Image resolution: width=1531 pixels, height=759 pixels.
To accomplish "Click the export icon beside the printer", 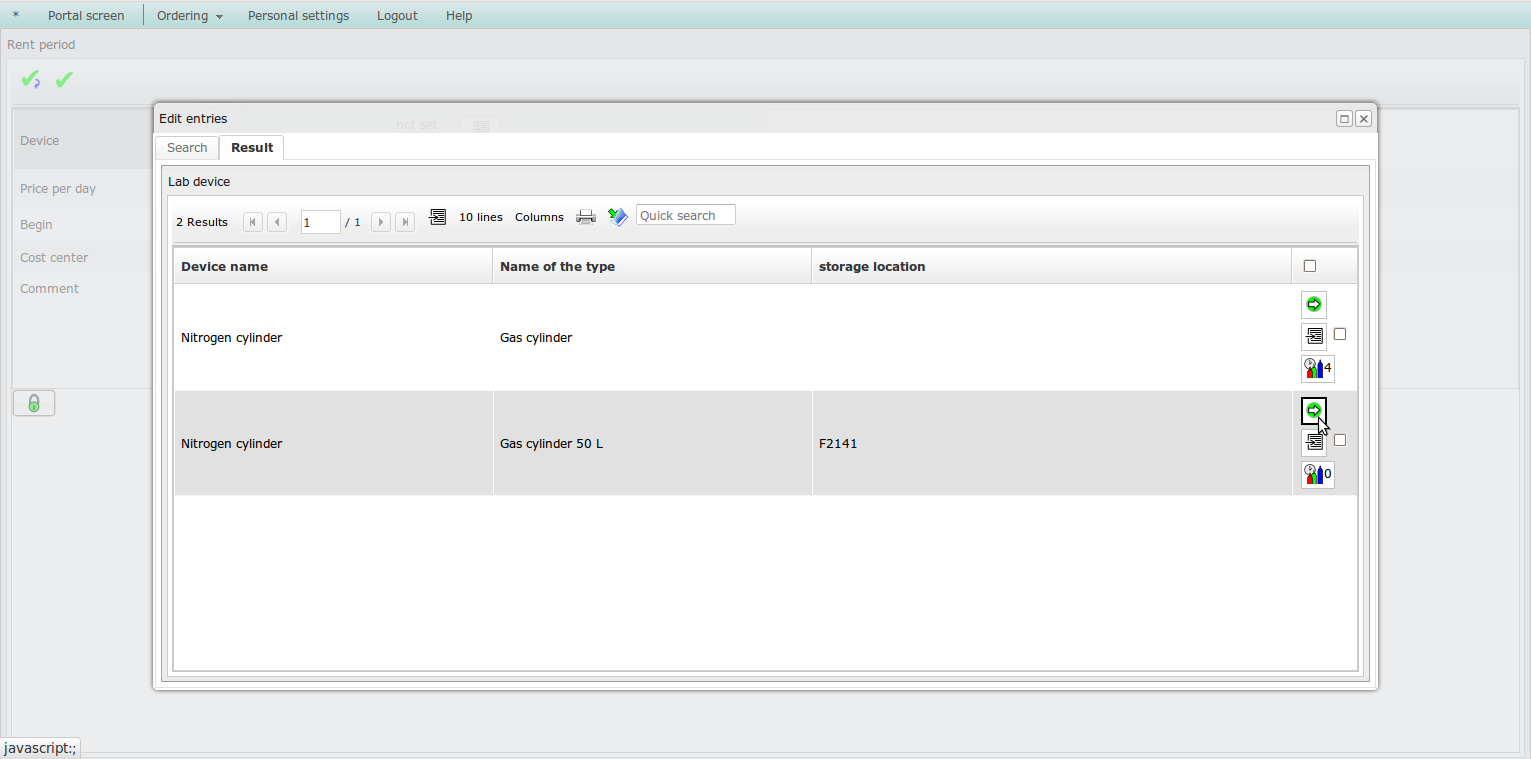I will [618, 217].
